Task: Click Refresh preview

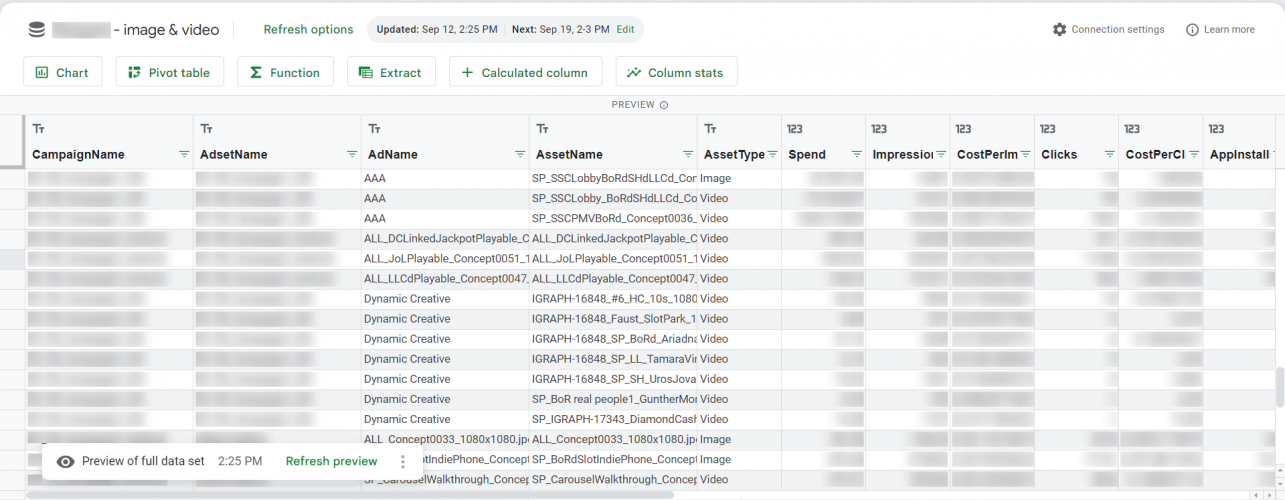Action: (x=331, y=461)
